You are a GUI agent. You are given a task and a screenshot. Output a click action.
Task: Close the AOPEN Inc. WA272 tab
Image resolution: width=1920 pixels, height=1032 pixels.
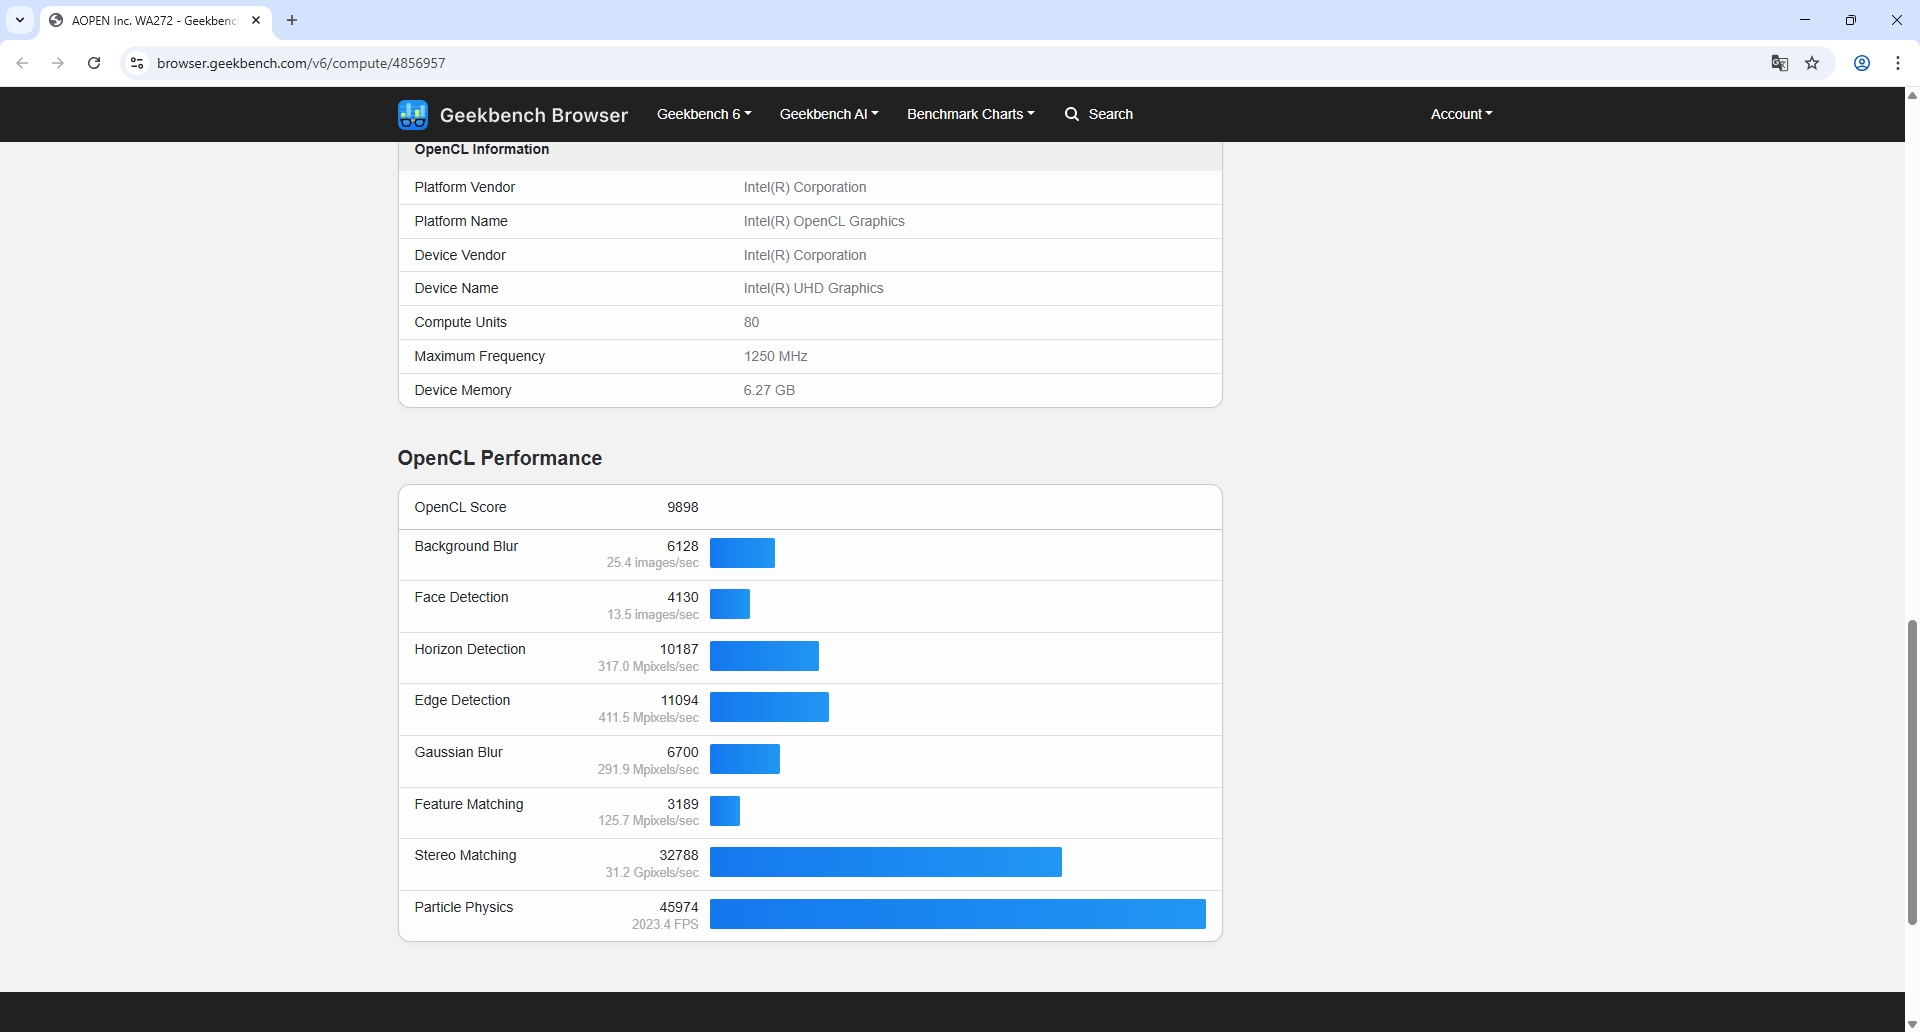click(x=256, y=20)
